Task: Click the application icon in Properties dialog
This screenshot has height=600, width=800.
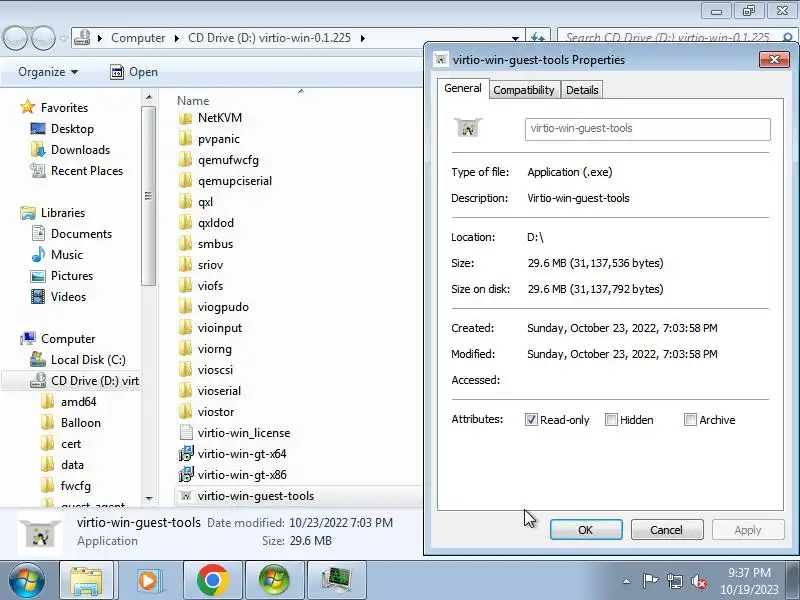Action: [x=468, y=128]
